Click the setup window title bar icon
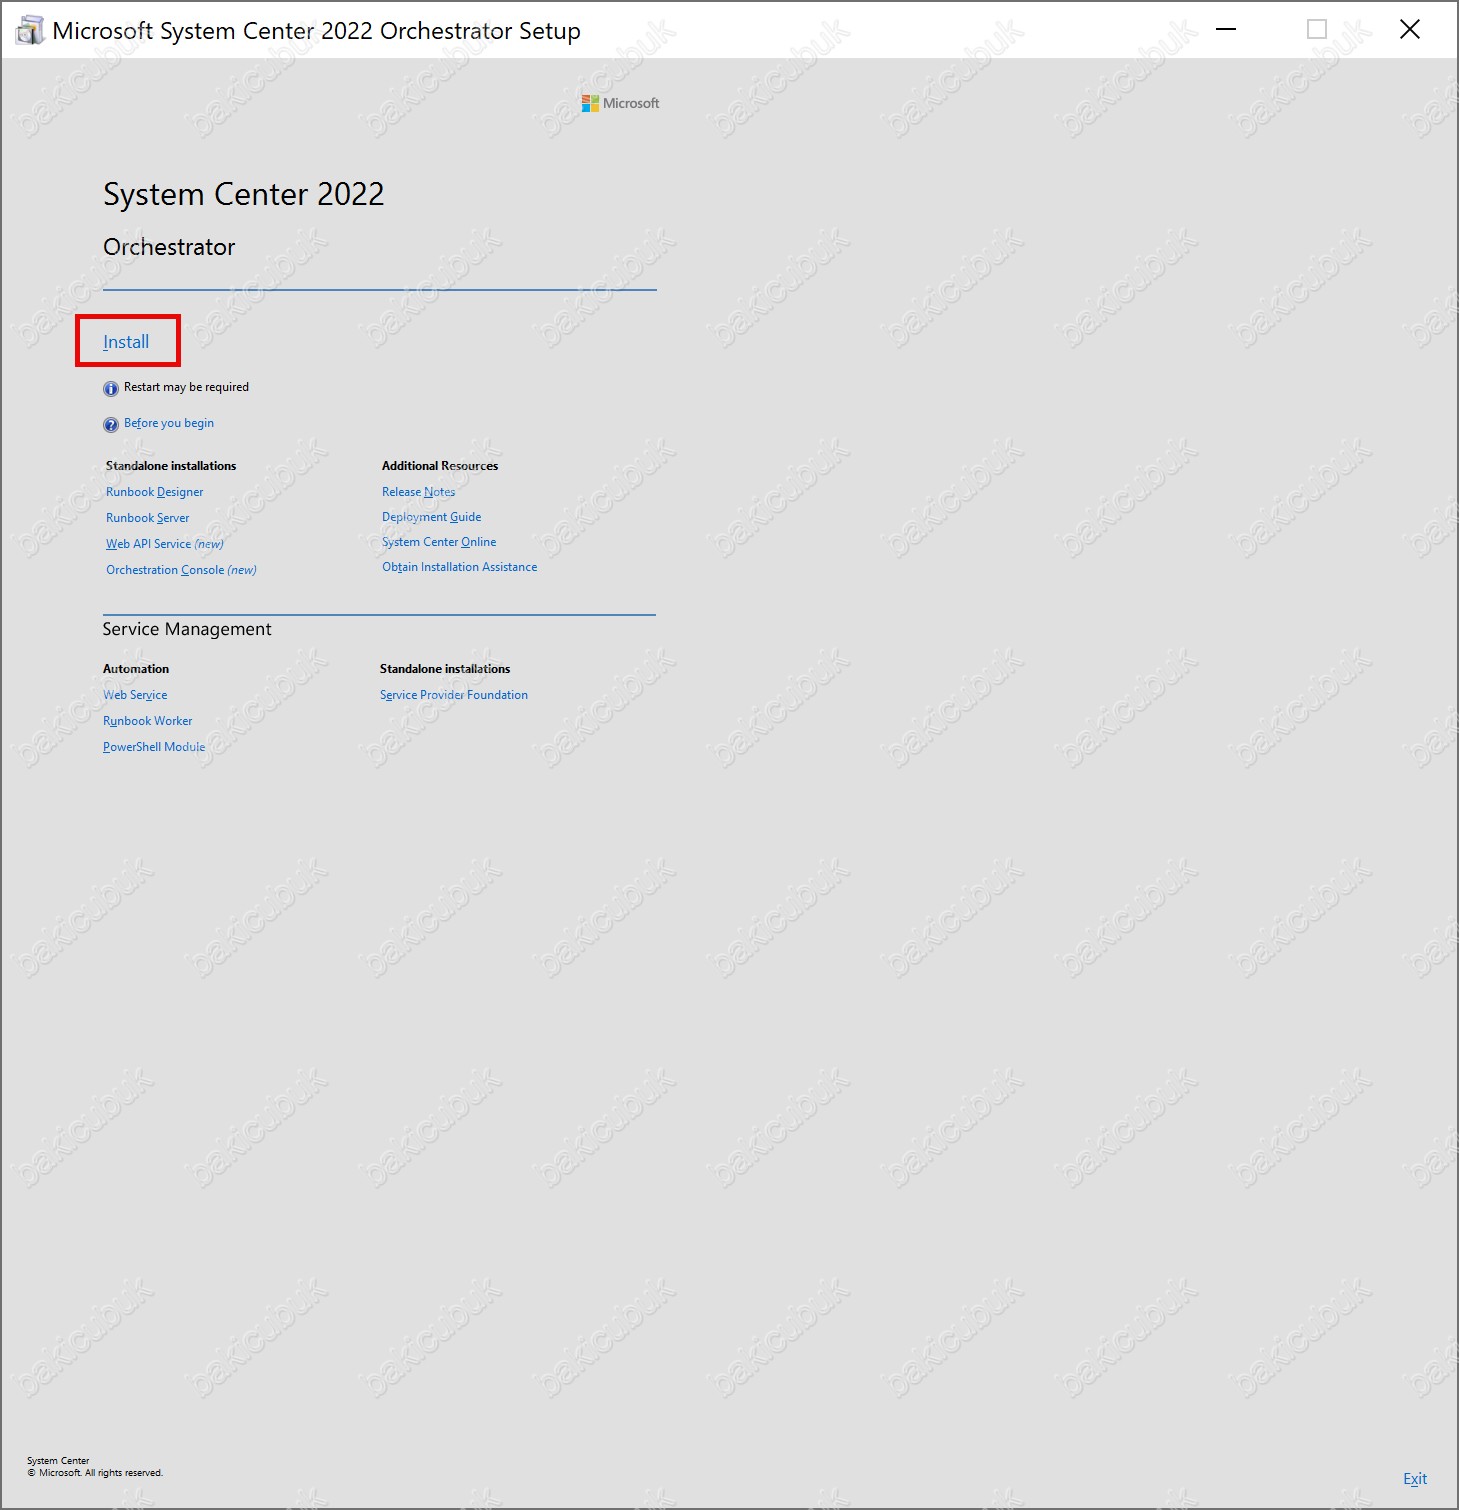The image size is (1459, 1510). coord(30,30)
